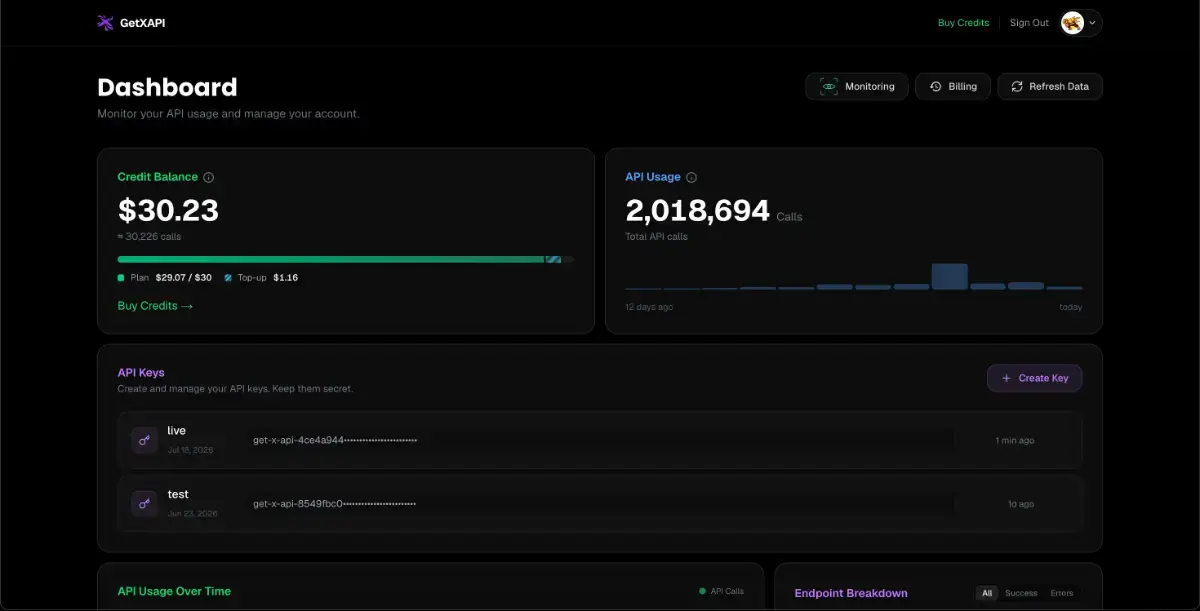Image resolution: width=1200 pixels, height=611 pixels.
Task: Follow the Buy Credits arrow link in Credit Balance
Action: pos(155,306)
